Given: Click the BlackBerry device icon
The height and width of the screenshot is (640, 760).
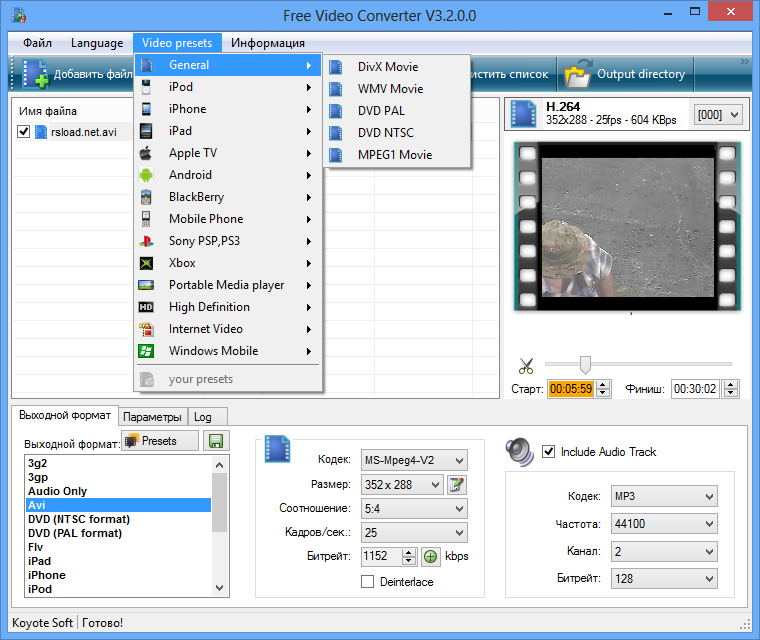Looking at the screenshot, I should [146, 197].
